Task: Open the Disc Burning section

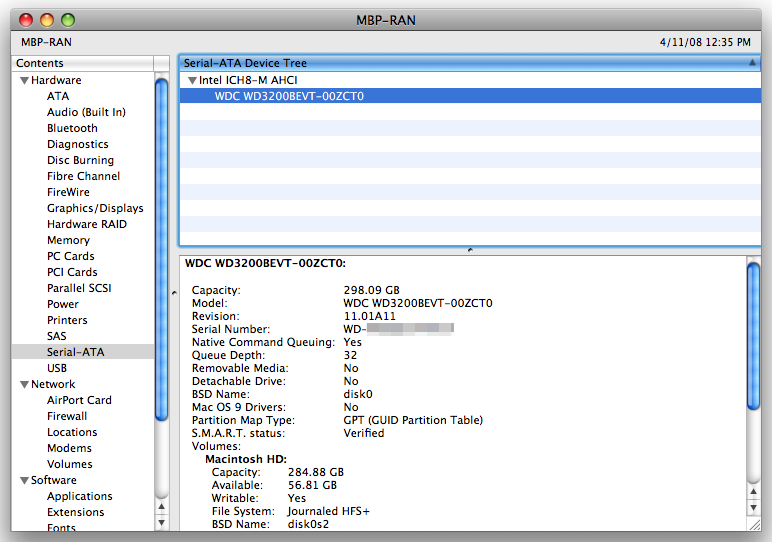Action: 80,160
